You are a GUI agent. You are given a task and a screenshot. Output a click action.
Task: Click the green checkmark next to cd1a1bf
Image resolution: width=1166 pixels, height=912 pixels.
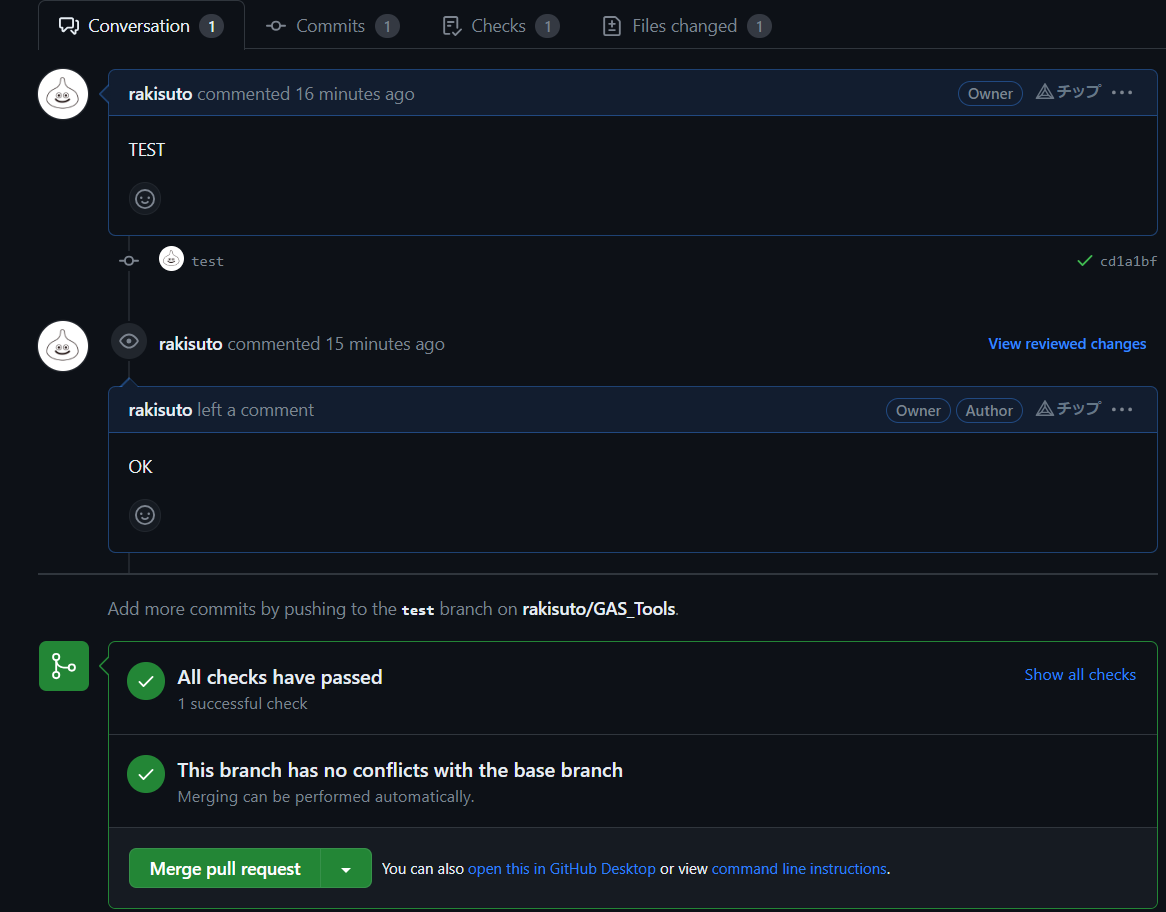pos(1084,260)
